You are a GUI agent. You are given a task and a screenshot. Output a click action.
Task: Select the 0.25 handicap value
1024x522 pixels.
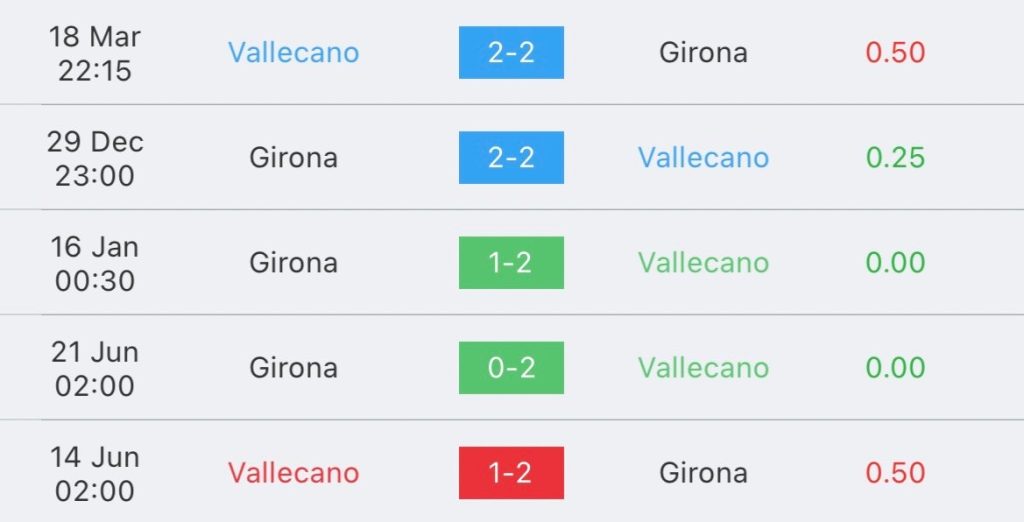(x=895, y=157)
